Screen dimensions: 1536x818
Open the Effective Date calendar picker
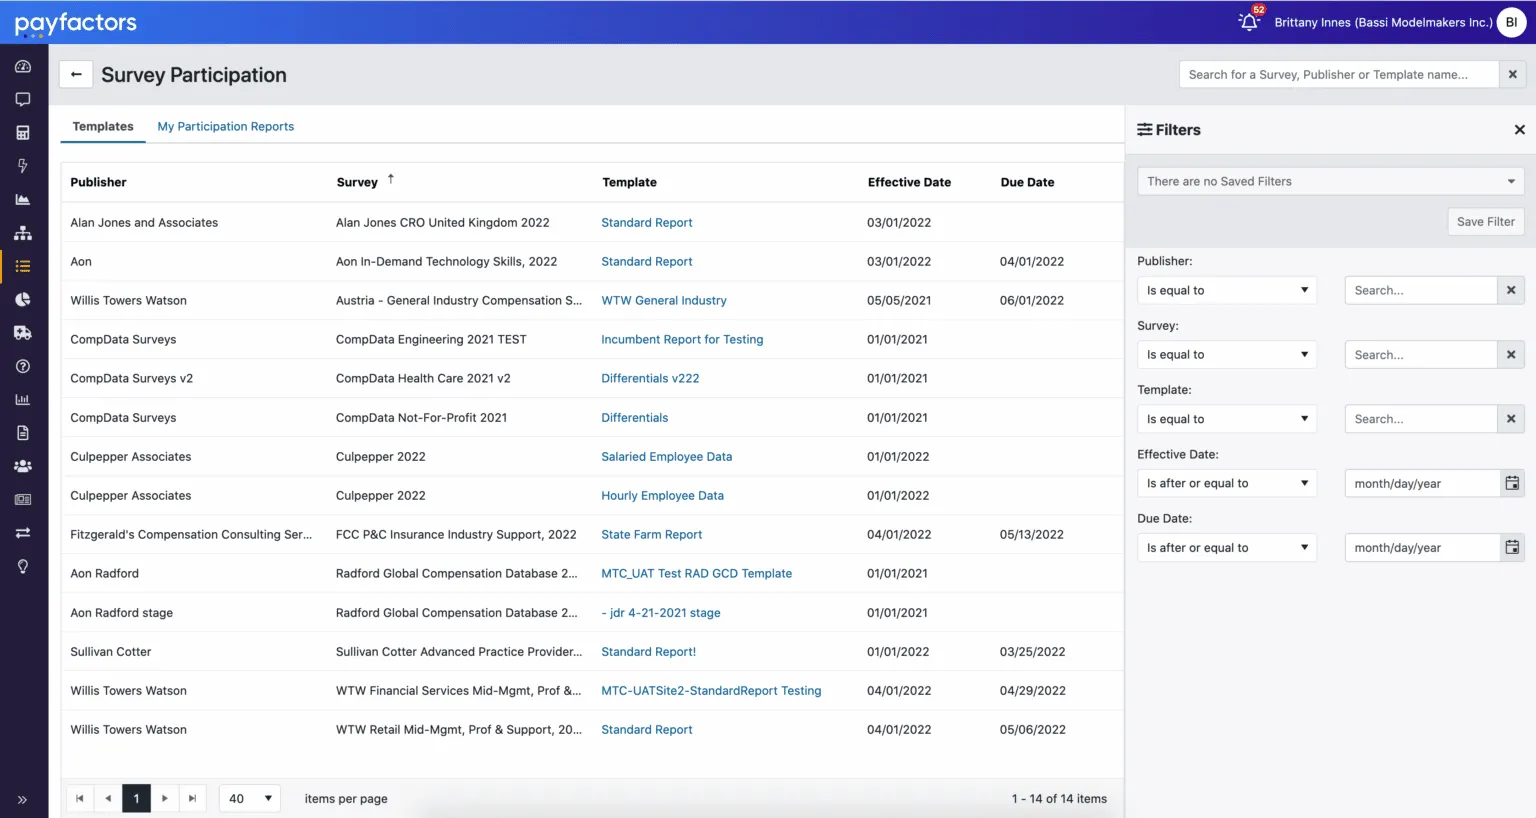tap(1512, 483)
